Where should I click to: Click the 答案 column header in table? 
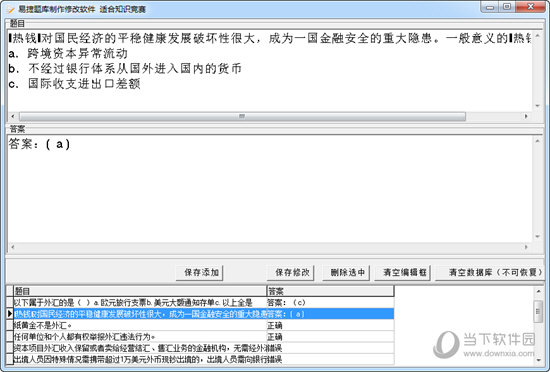click(330, 291)
